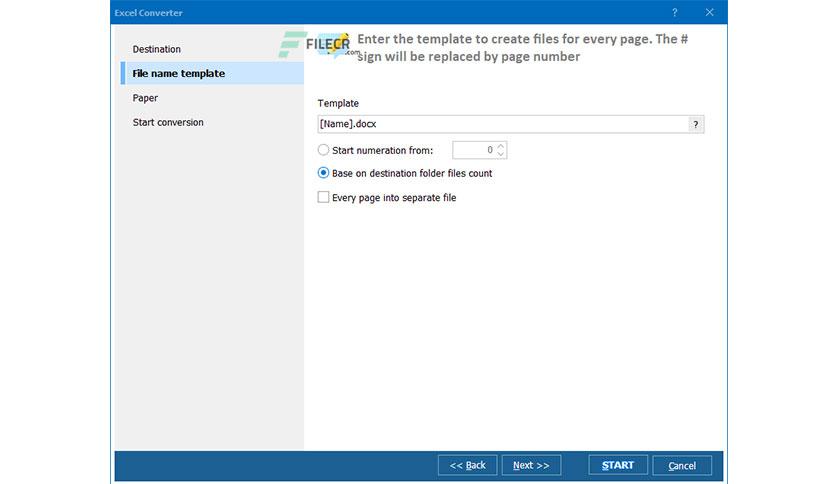
Task: Open title bar help question mark
Action: (674, 12)
